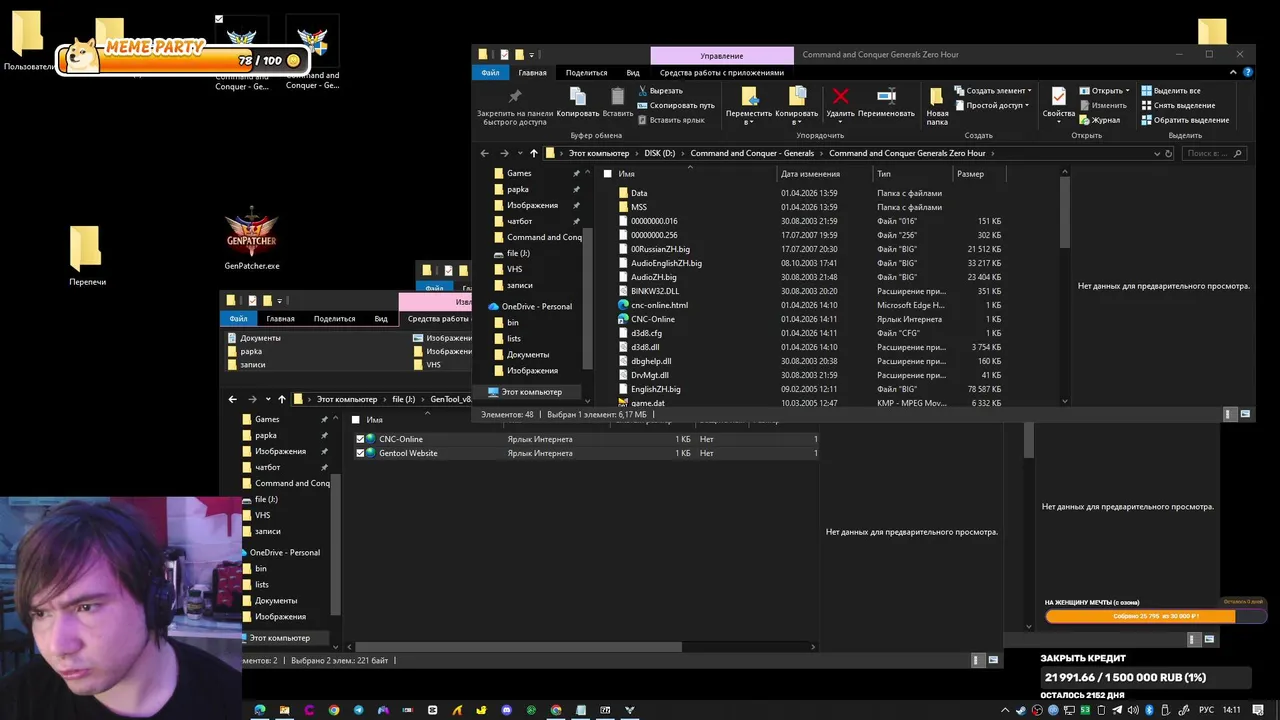Show hidden system tray icons
1280x720 pixels.
click(1007, 710)
